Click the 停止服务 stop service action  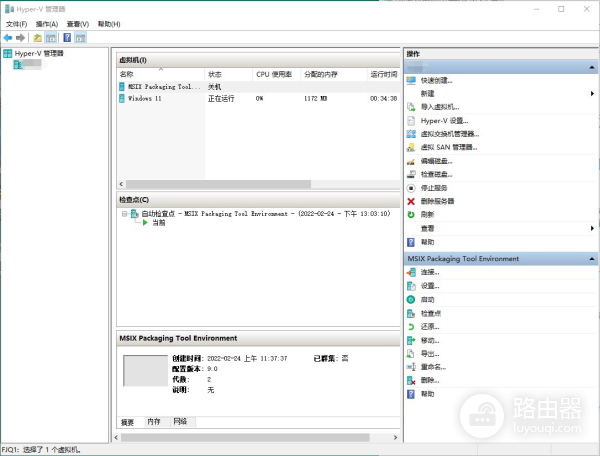[434, 188]
